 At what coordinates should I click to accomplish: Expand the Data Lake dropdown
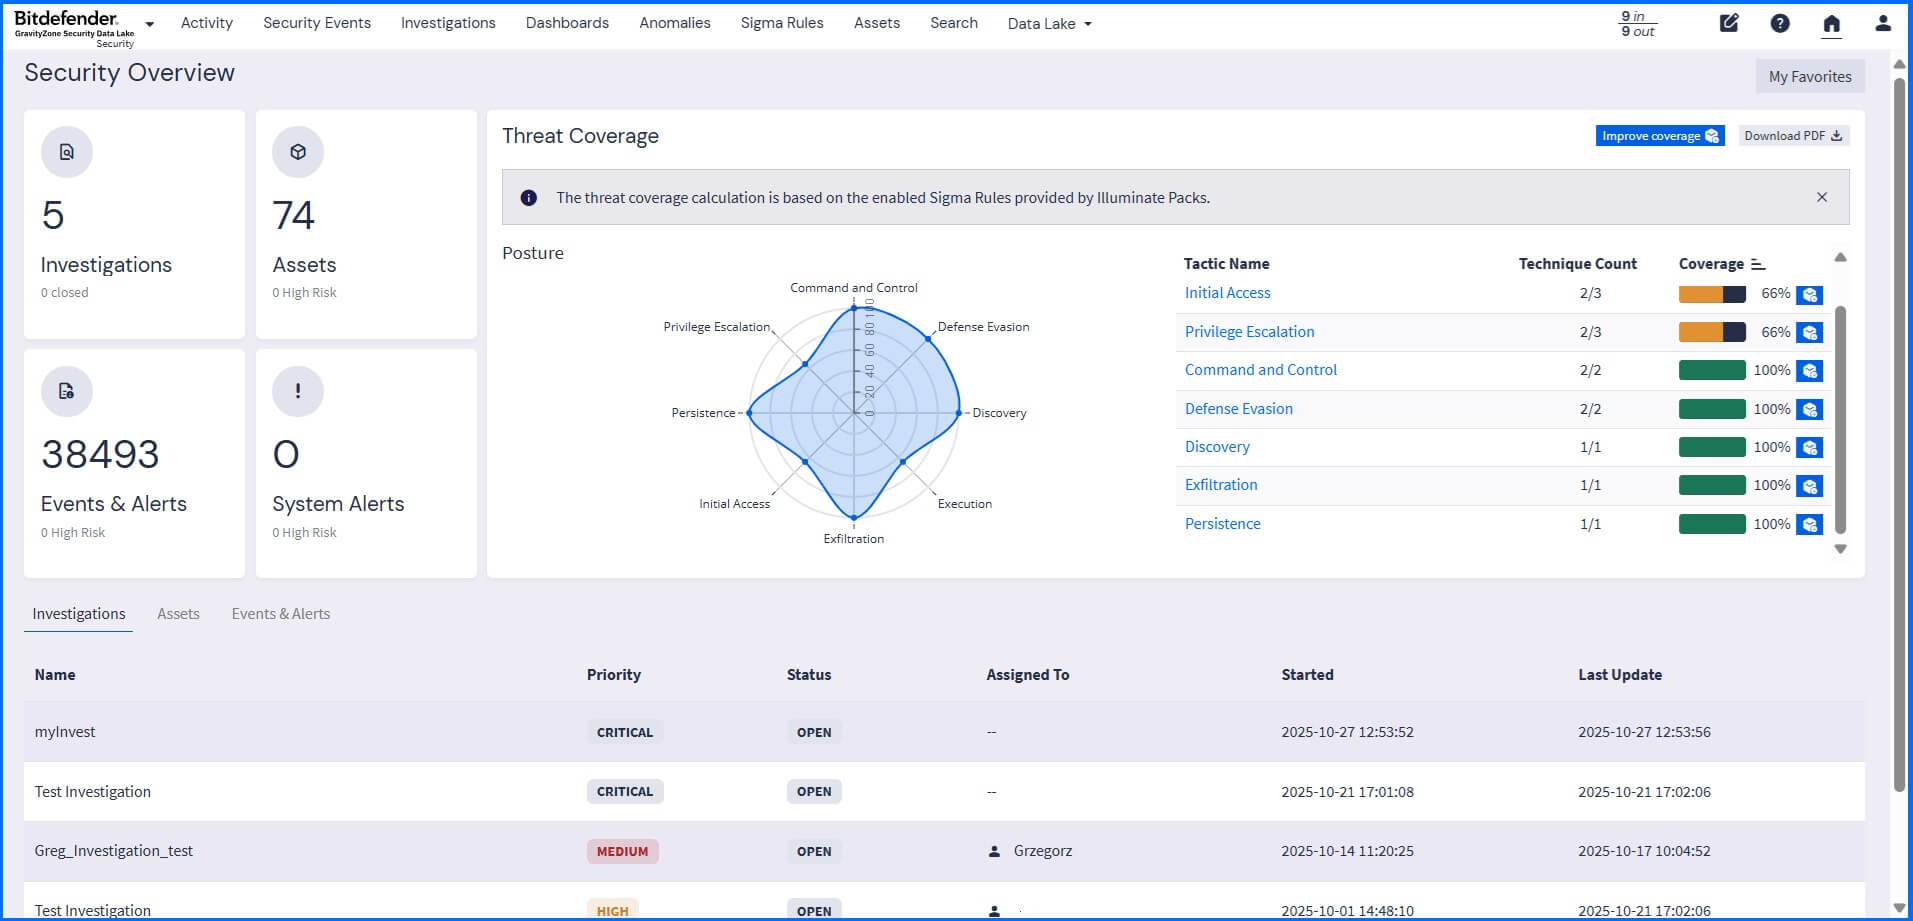coord(1049,23)
